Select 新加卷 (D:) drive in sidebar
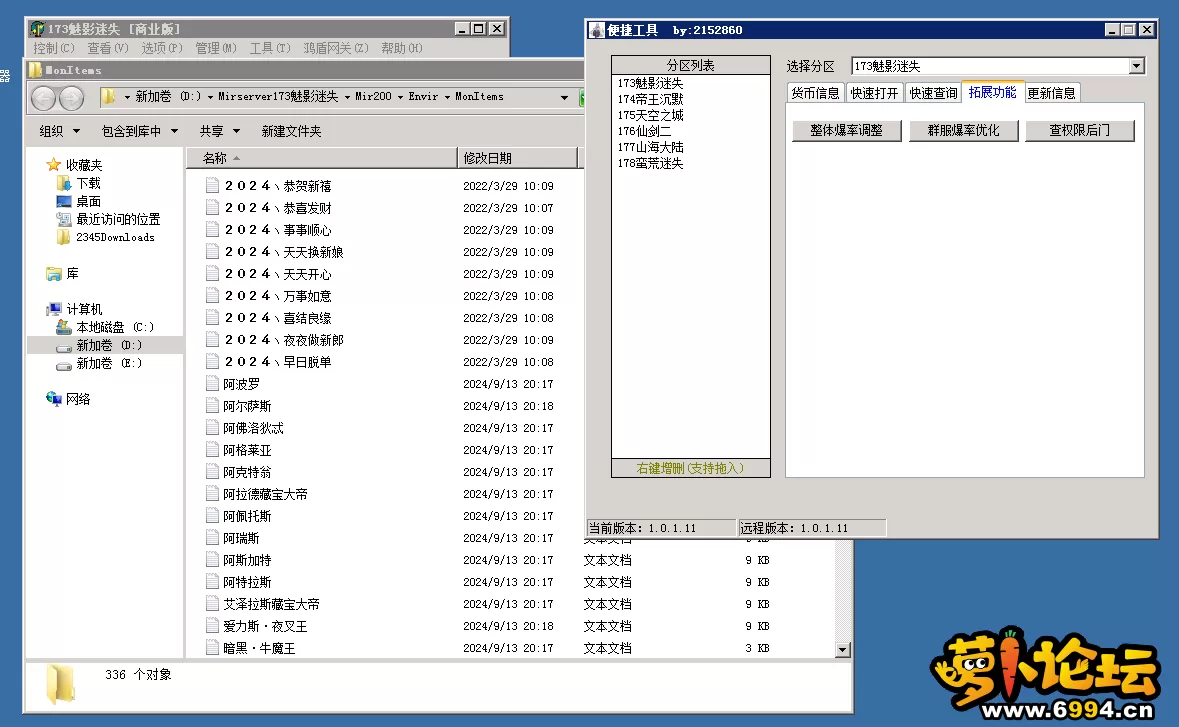Screen dimensions: 1179x727 [x=109, y=345]
